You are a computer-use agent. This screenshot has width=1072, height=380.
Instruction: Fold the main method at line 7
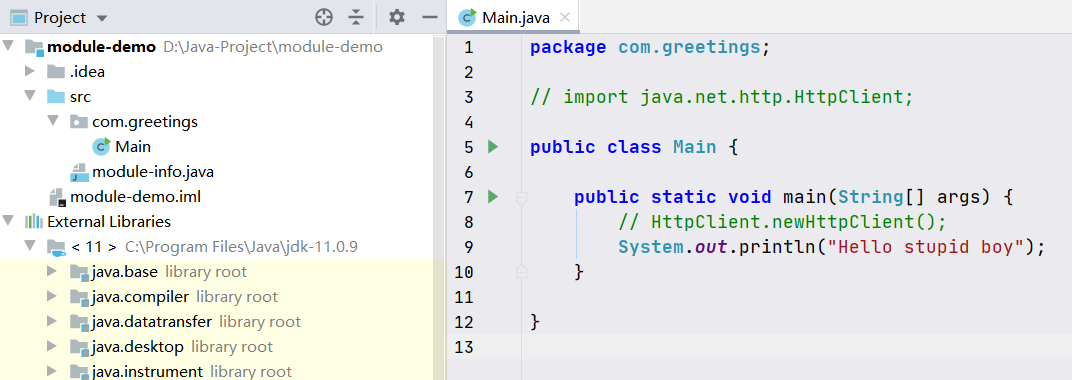pyautogui.click(x=522, y=198)
